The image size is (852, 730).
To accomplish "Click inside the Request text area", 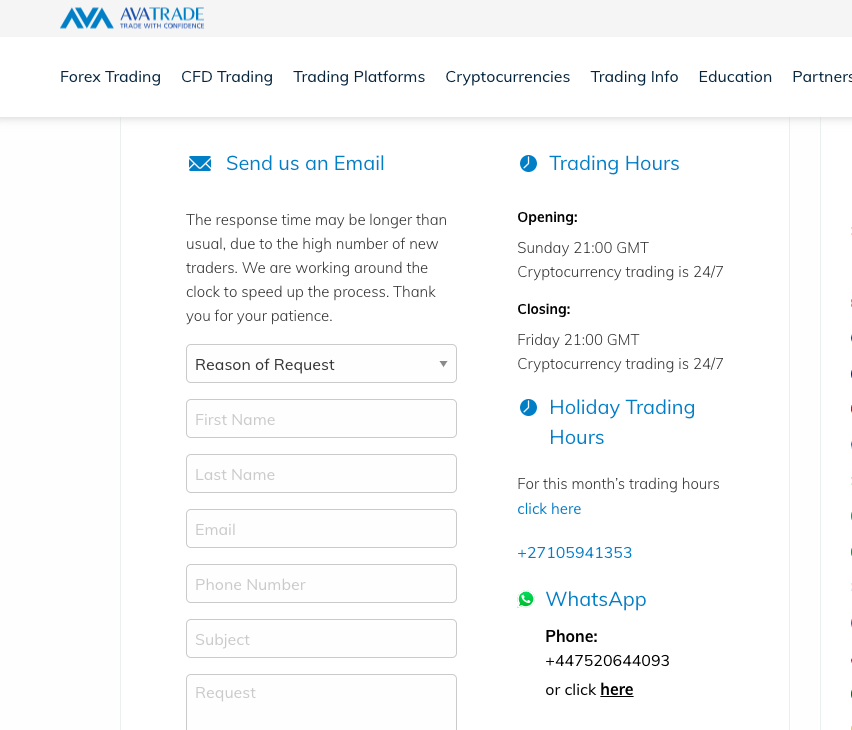I will (x=321, y=702).
